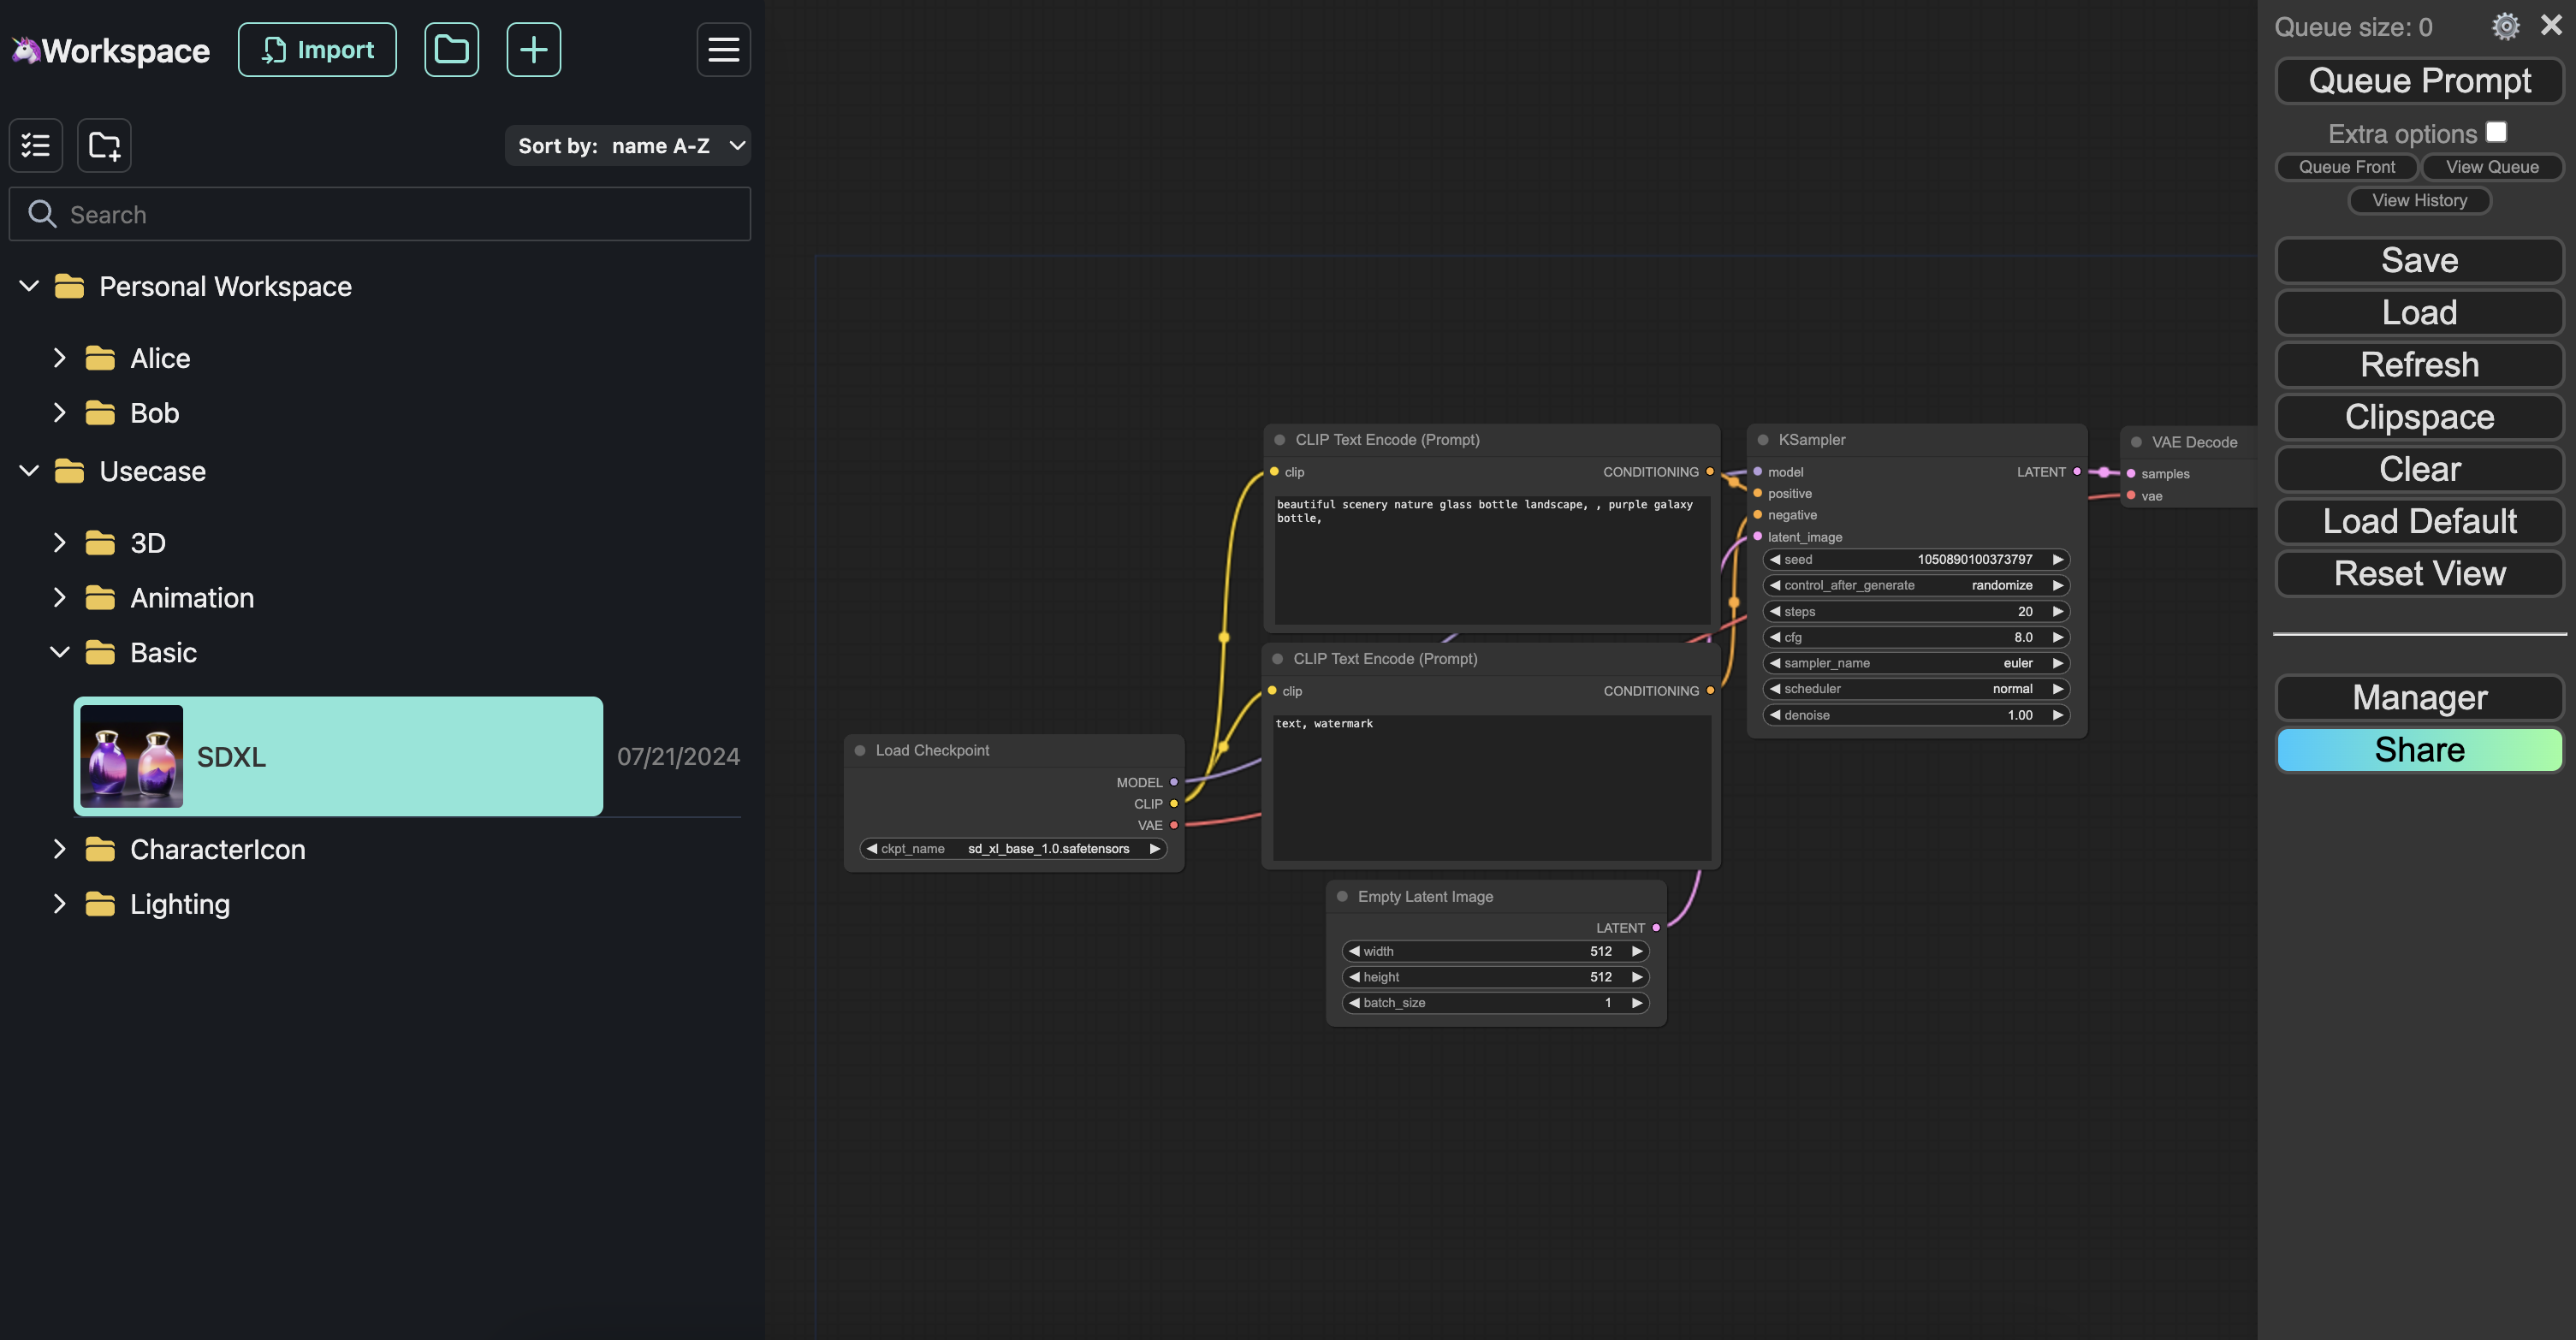The width and height of the screenshot is (2576, 1340).
Task: Change control_after_generate randomize selector
Action: point(1916,585)
